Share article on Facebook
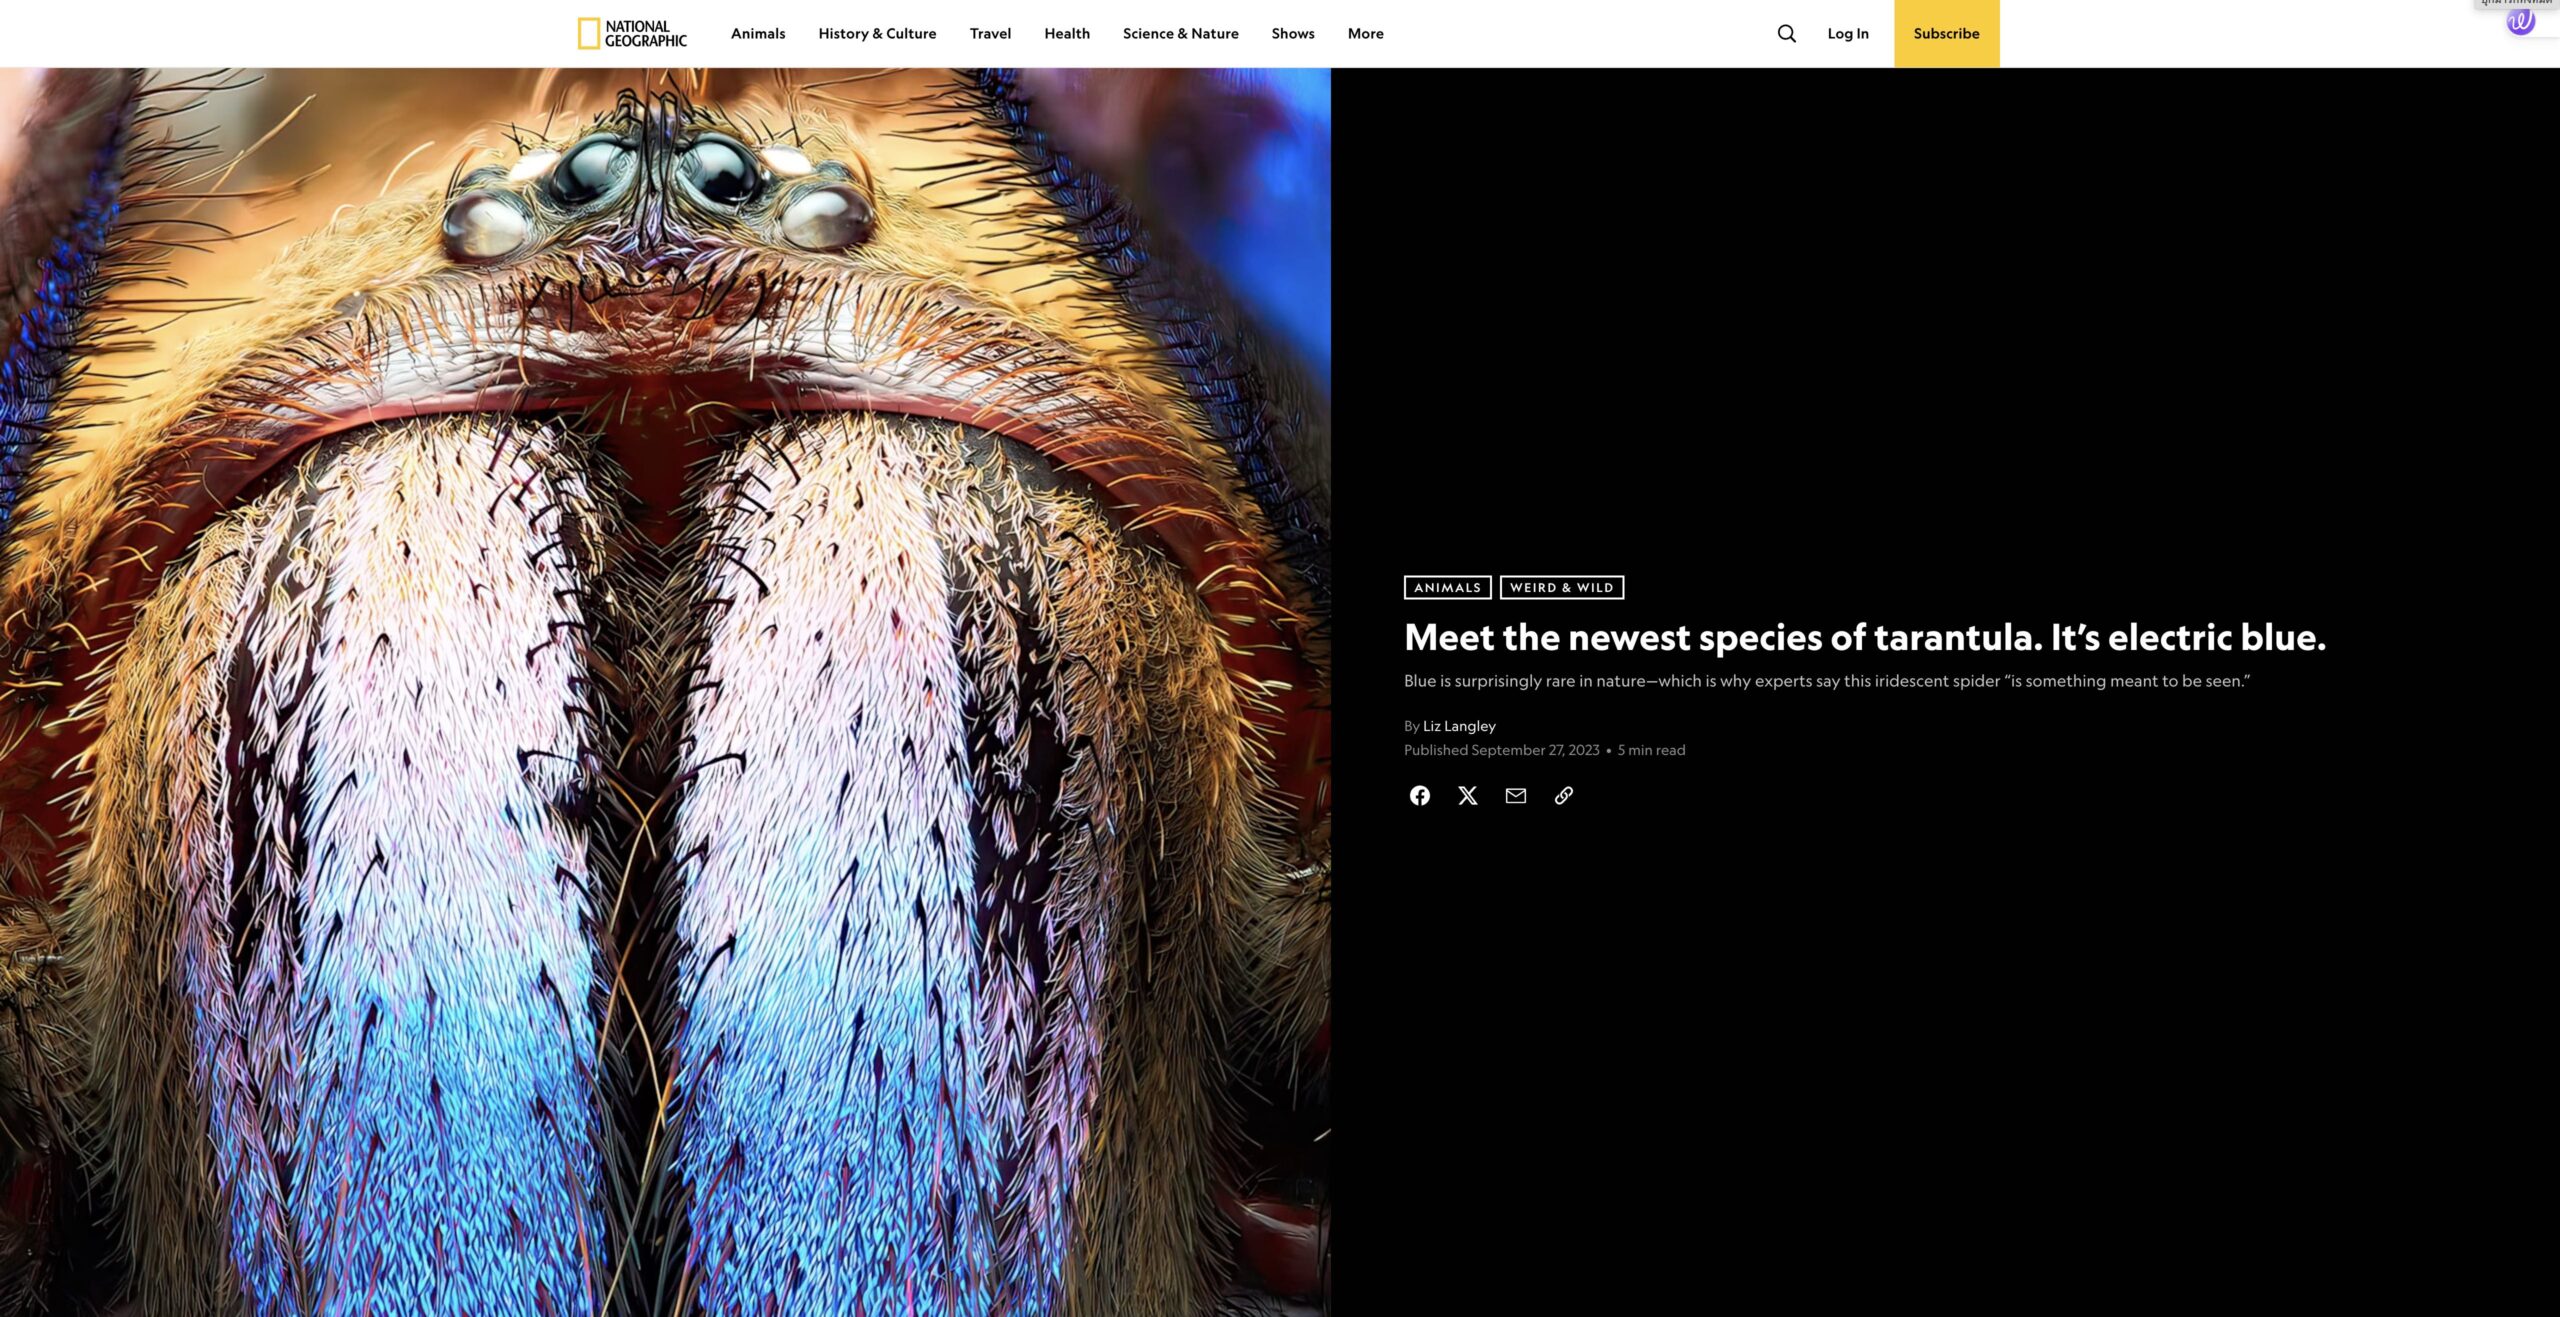 coord(1419,795)
